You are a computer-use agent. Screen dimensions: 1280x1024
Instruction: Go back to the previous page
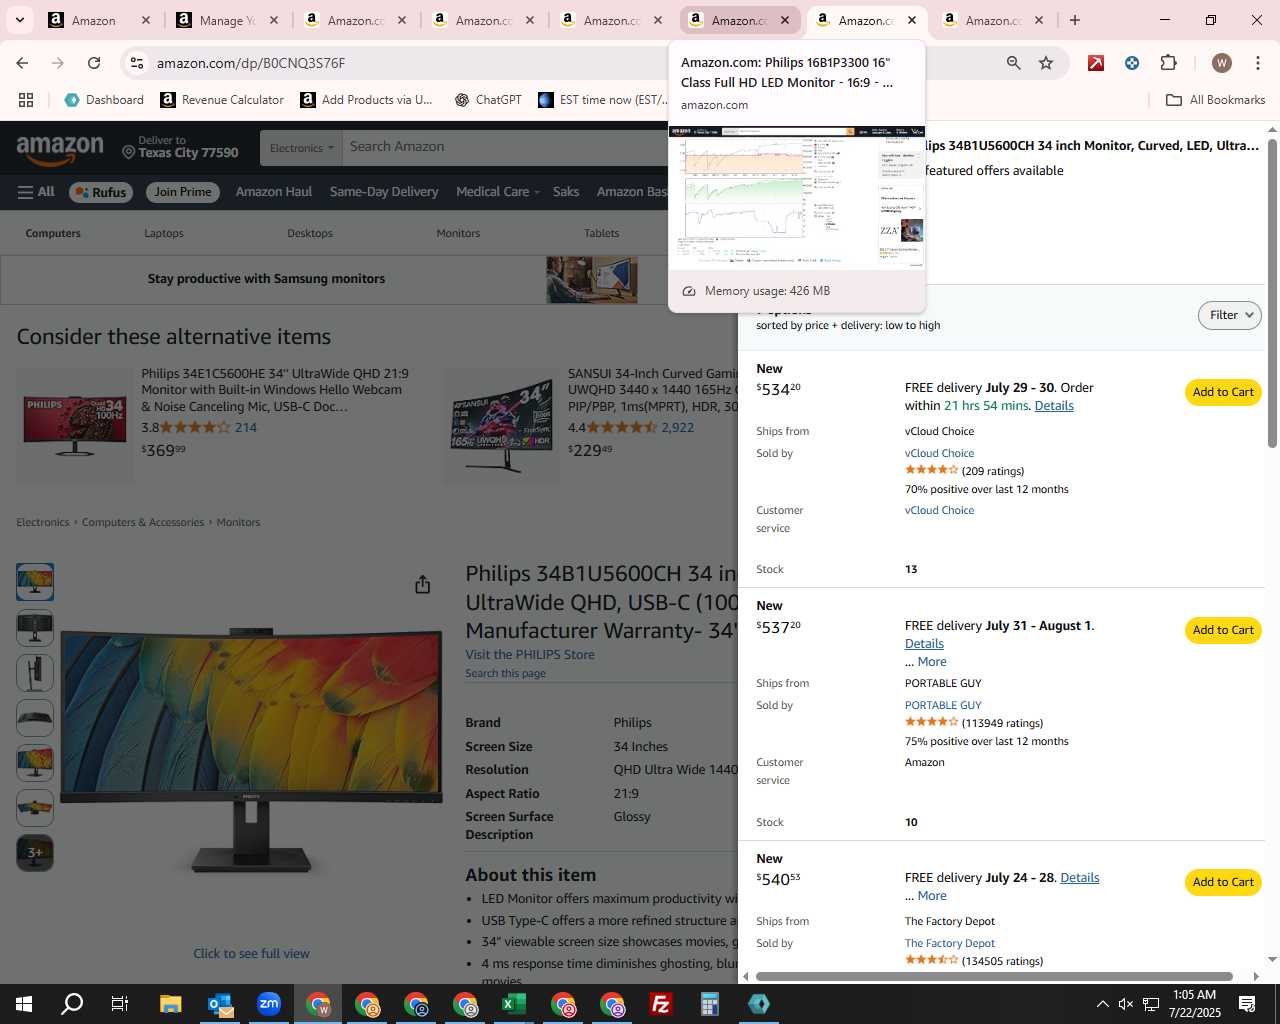pos(22,63)
